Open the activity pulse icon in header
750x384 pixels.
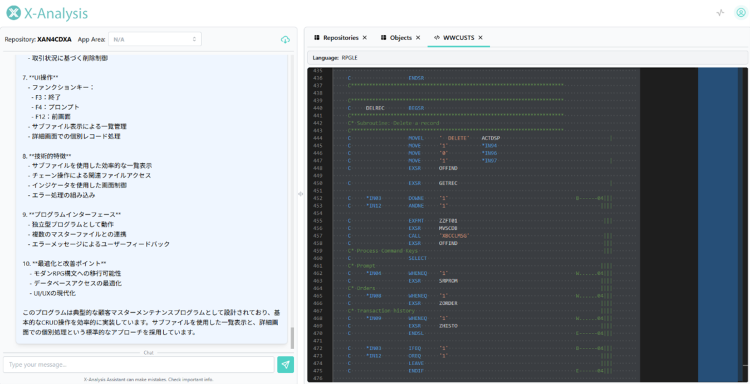click(720, 13)
